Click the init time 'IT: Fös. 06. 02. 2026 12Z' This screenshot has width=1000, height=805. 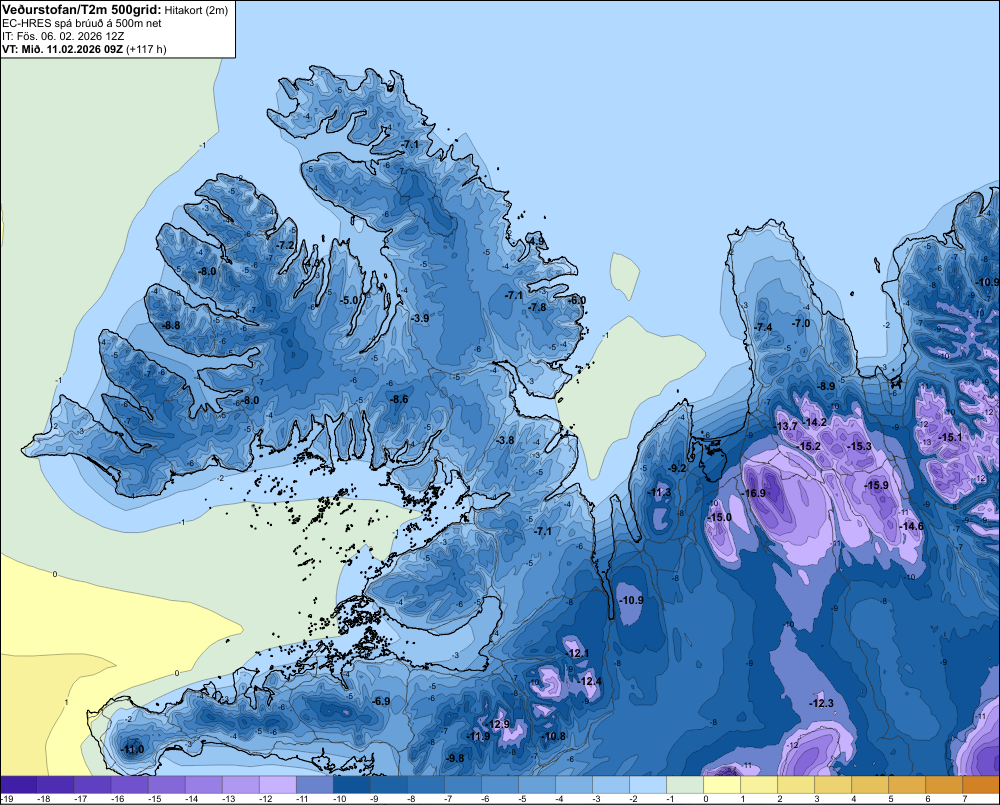point(63,36)
